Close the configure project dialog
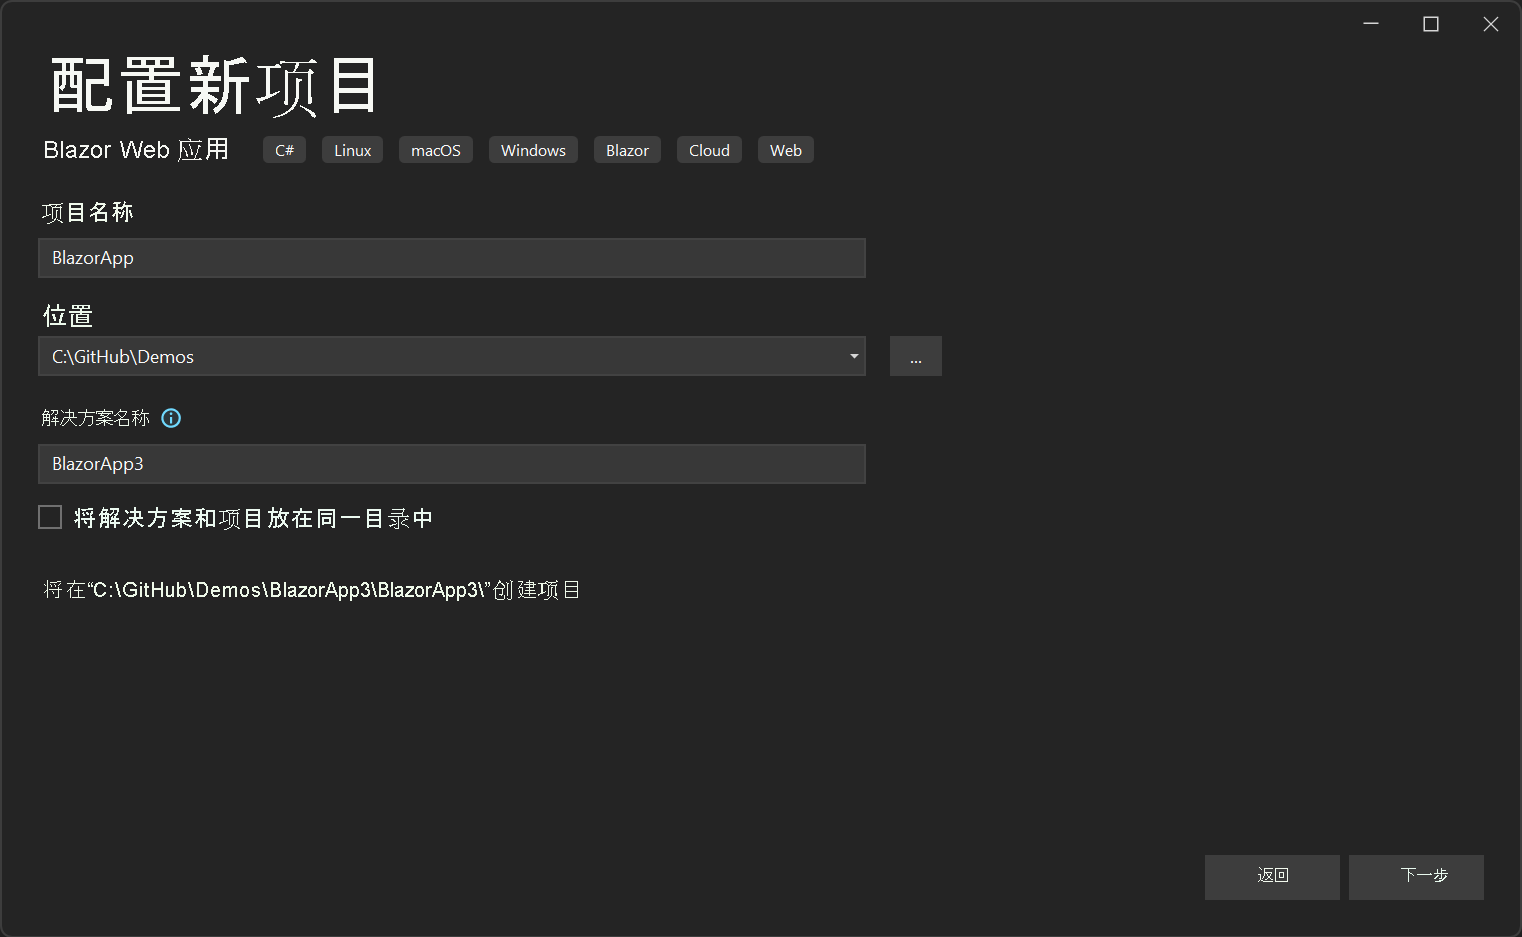 1491,24
